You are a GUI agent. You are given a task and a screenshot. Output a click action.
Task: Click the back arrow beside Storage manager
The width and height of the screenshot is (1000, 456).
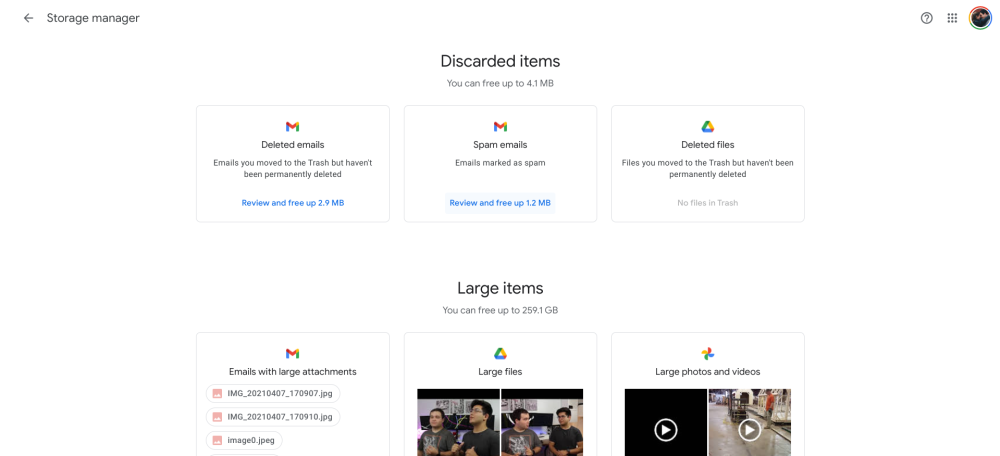pos(28,18)
